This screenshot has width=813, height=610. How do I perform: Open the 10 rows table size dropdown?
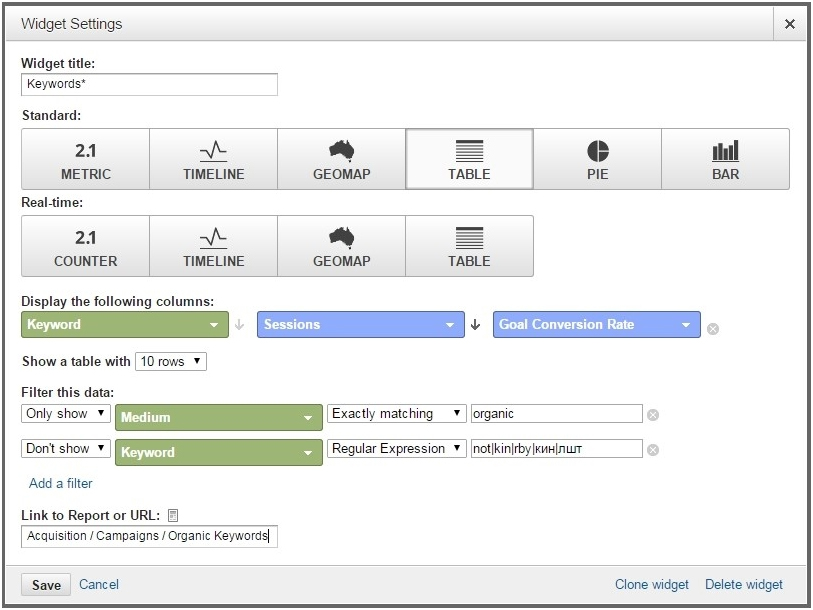tap(171, 362)
